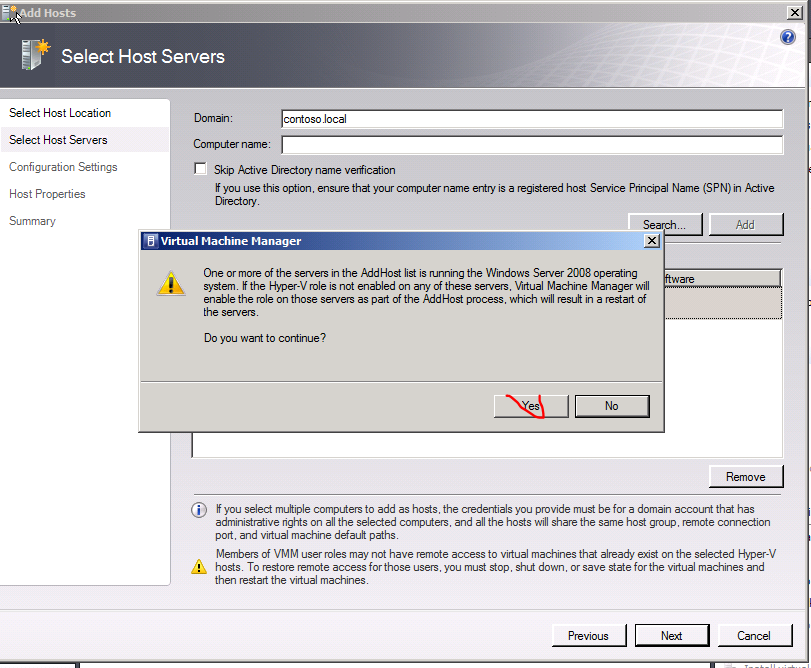
Task: Decline by clicking the No button
Action: point(612,406)
